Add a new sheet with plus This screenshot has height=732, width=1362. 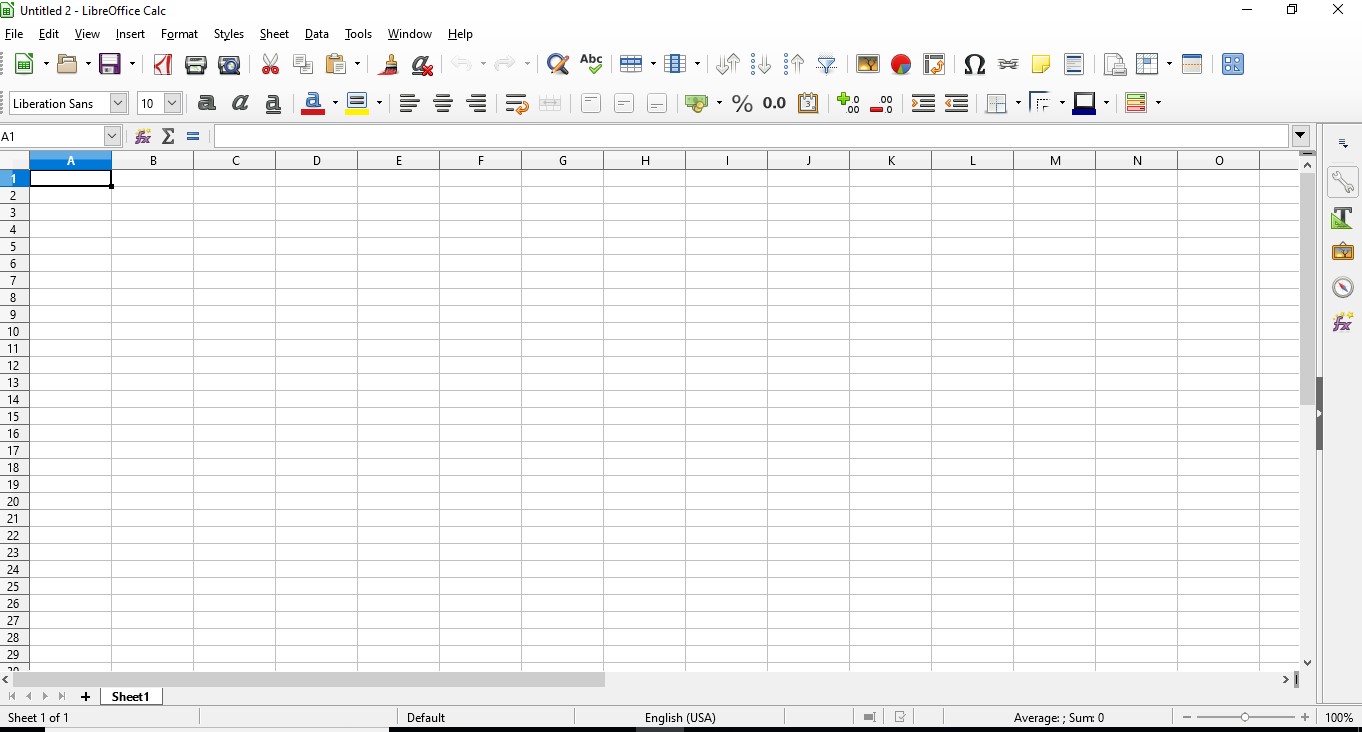(86, 697)
